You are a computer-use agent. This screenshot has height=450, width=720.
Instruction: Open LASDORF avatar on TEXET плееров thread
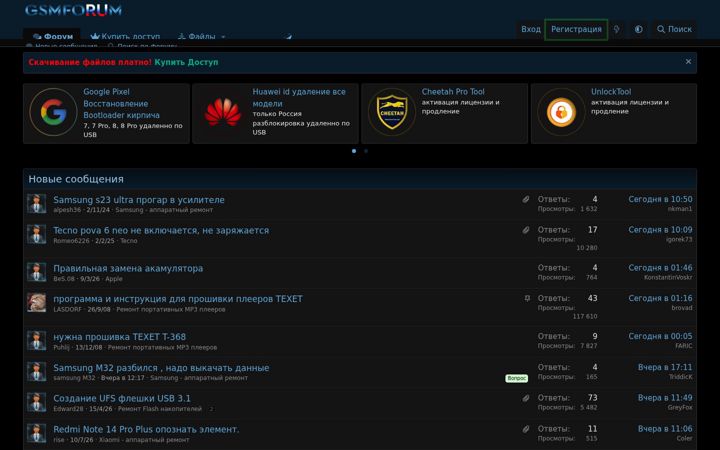point(36,303)
